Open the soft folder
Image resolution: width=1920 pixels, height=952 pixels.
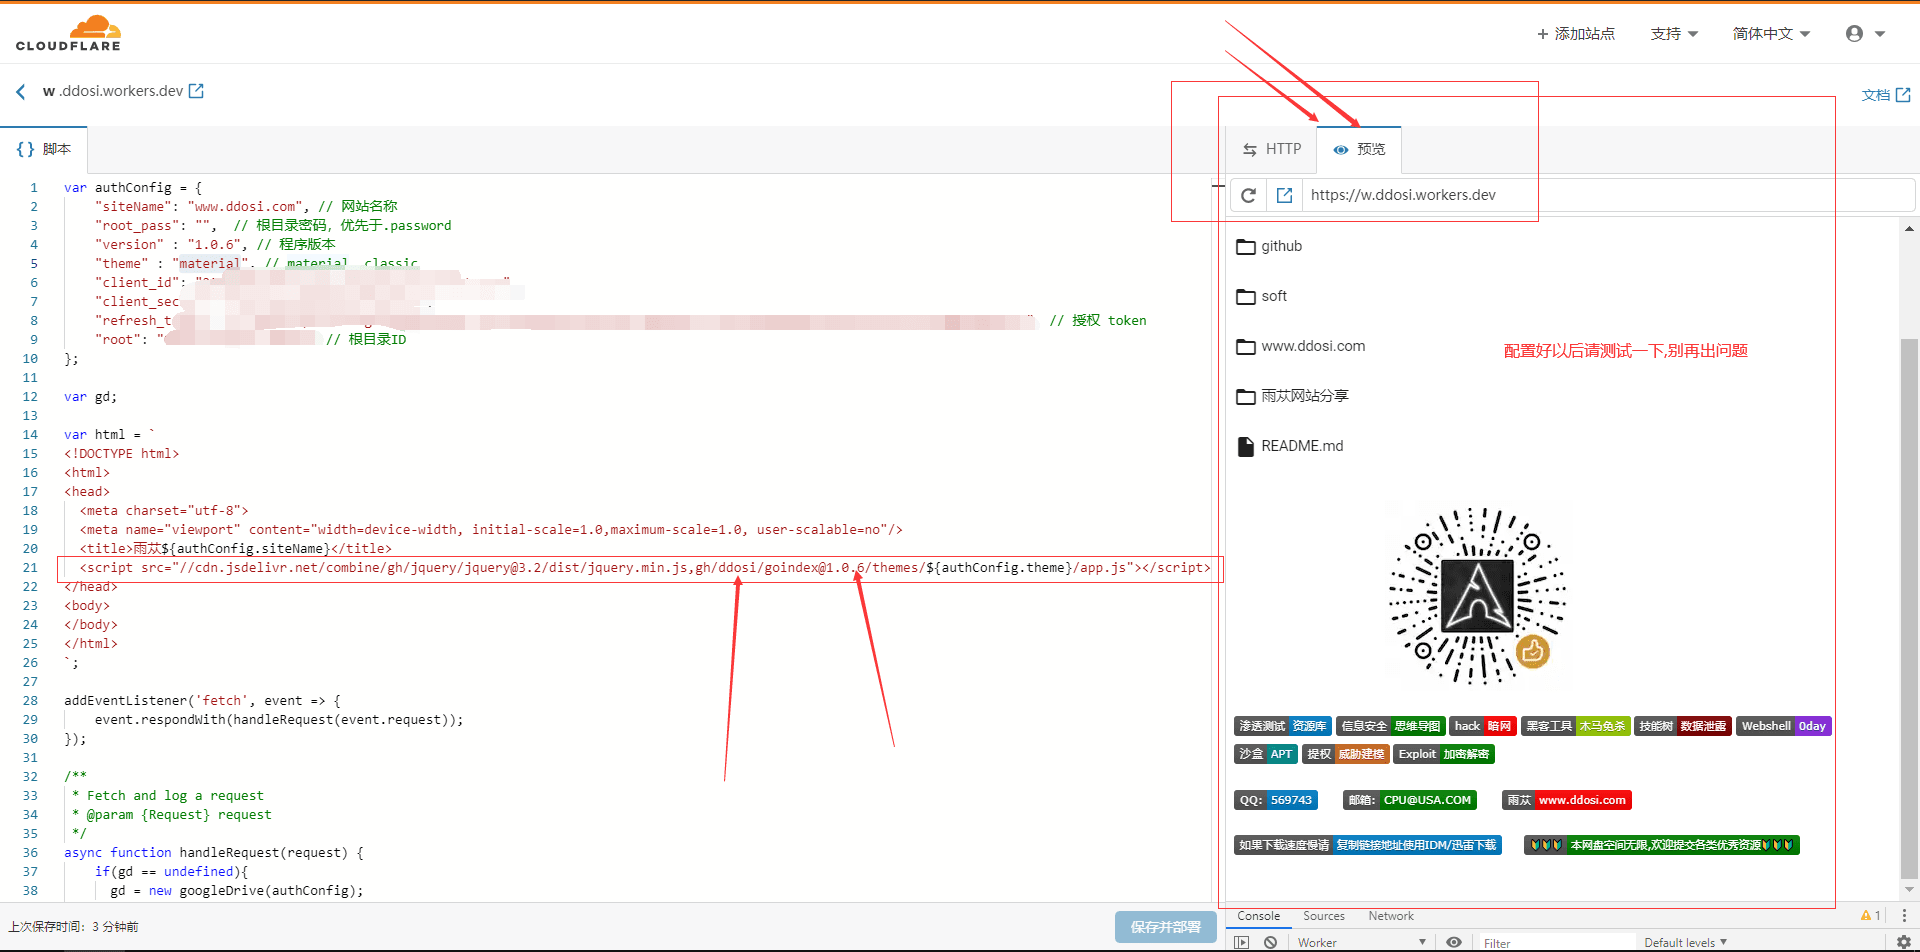click(x=1274, y=296)
